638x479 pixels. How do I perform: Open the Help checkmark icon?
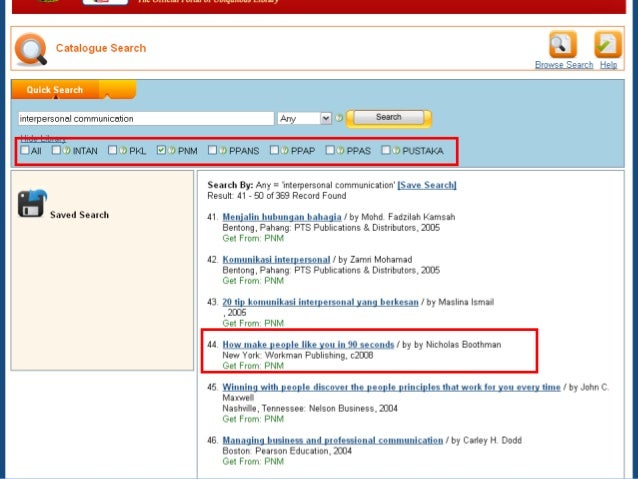(x=608, y=44)
